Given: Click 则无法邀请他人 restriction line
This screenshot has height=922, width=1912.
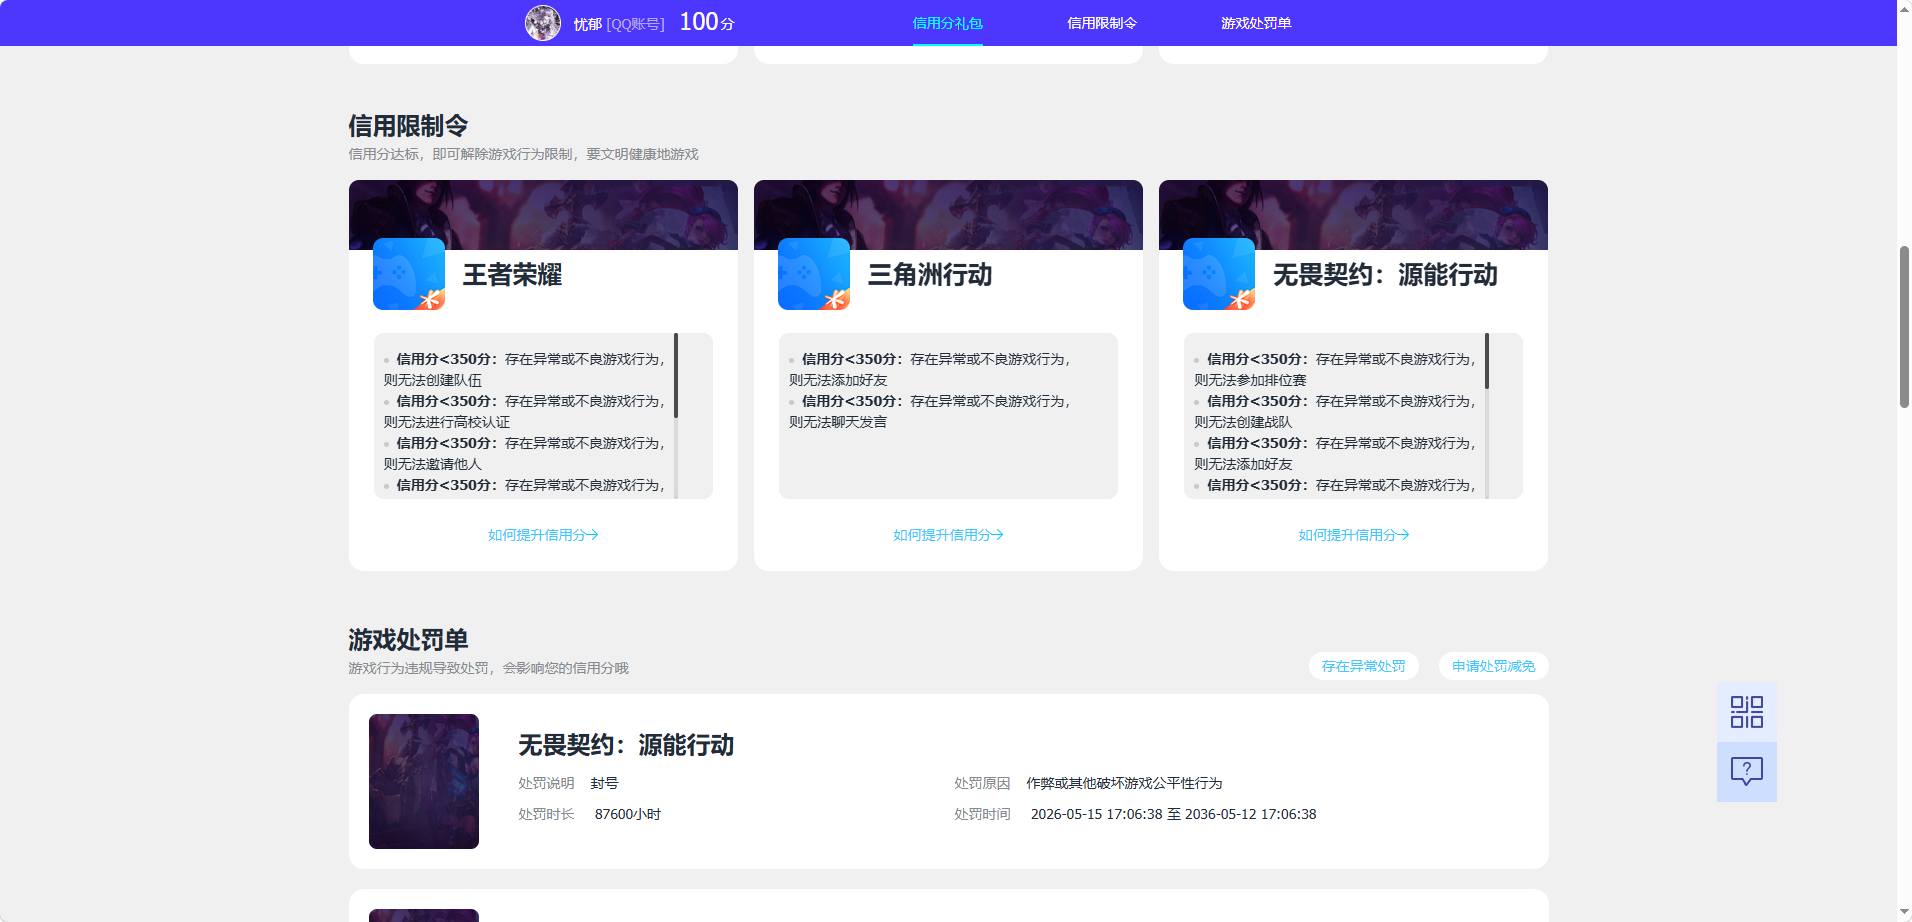Looking at the screenshot, I should point(433,464).
